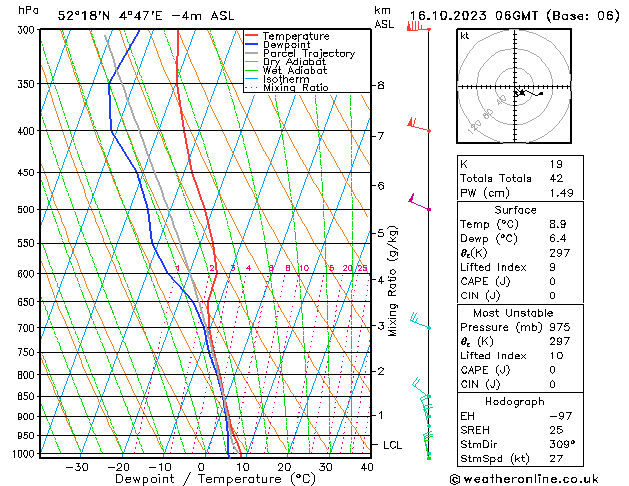The height and width of the screenshot is (486, 629).
Task: Click the gray Parcel Trajectory legend line
Action: click(253, 54)
